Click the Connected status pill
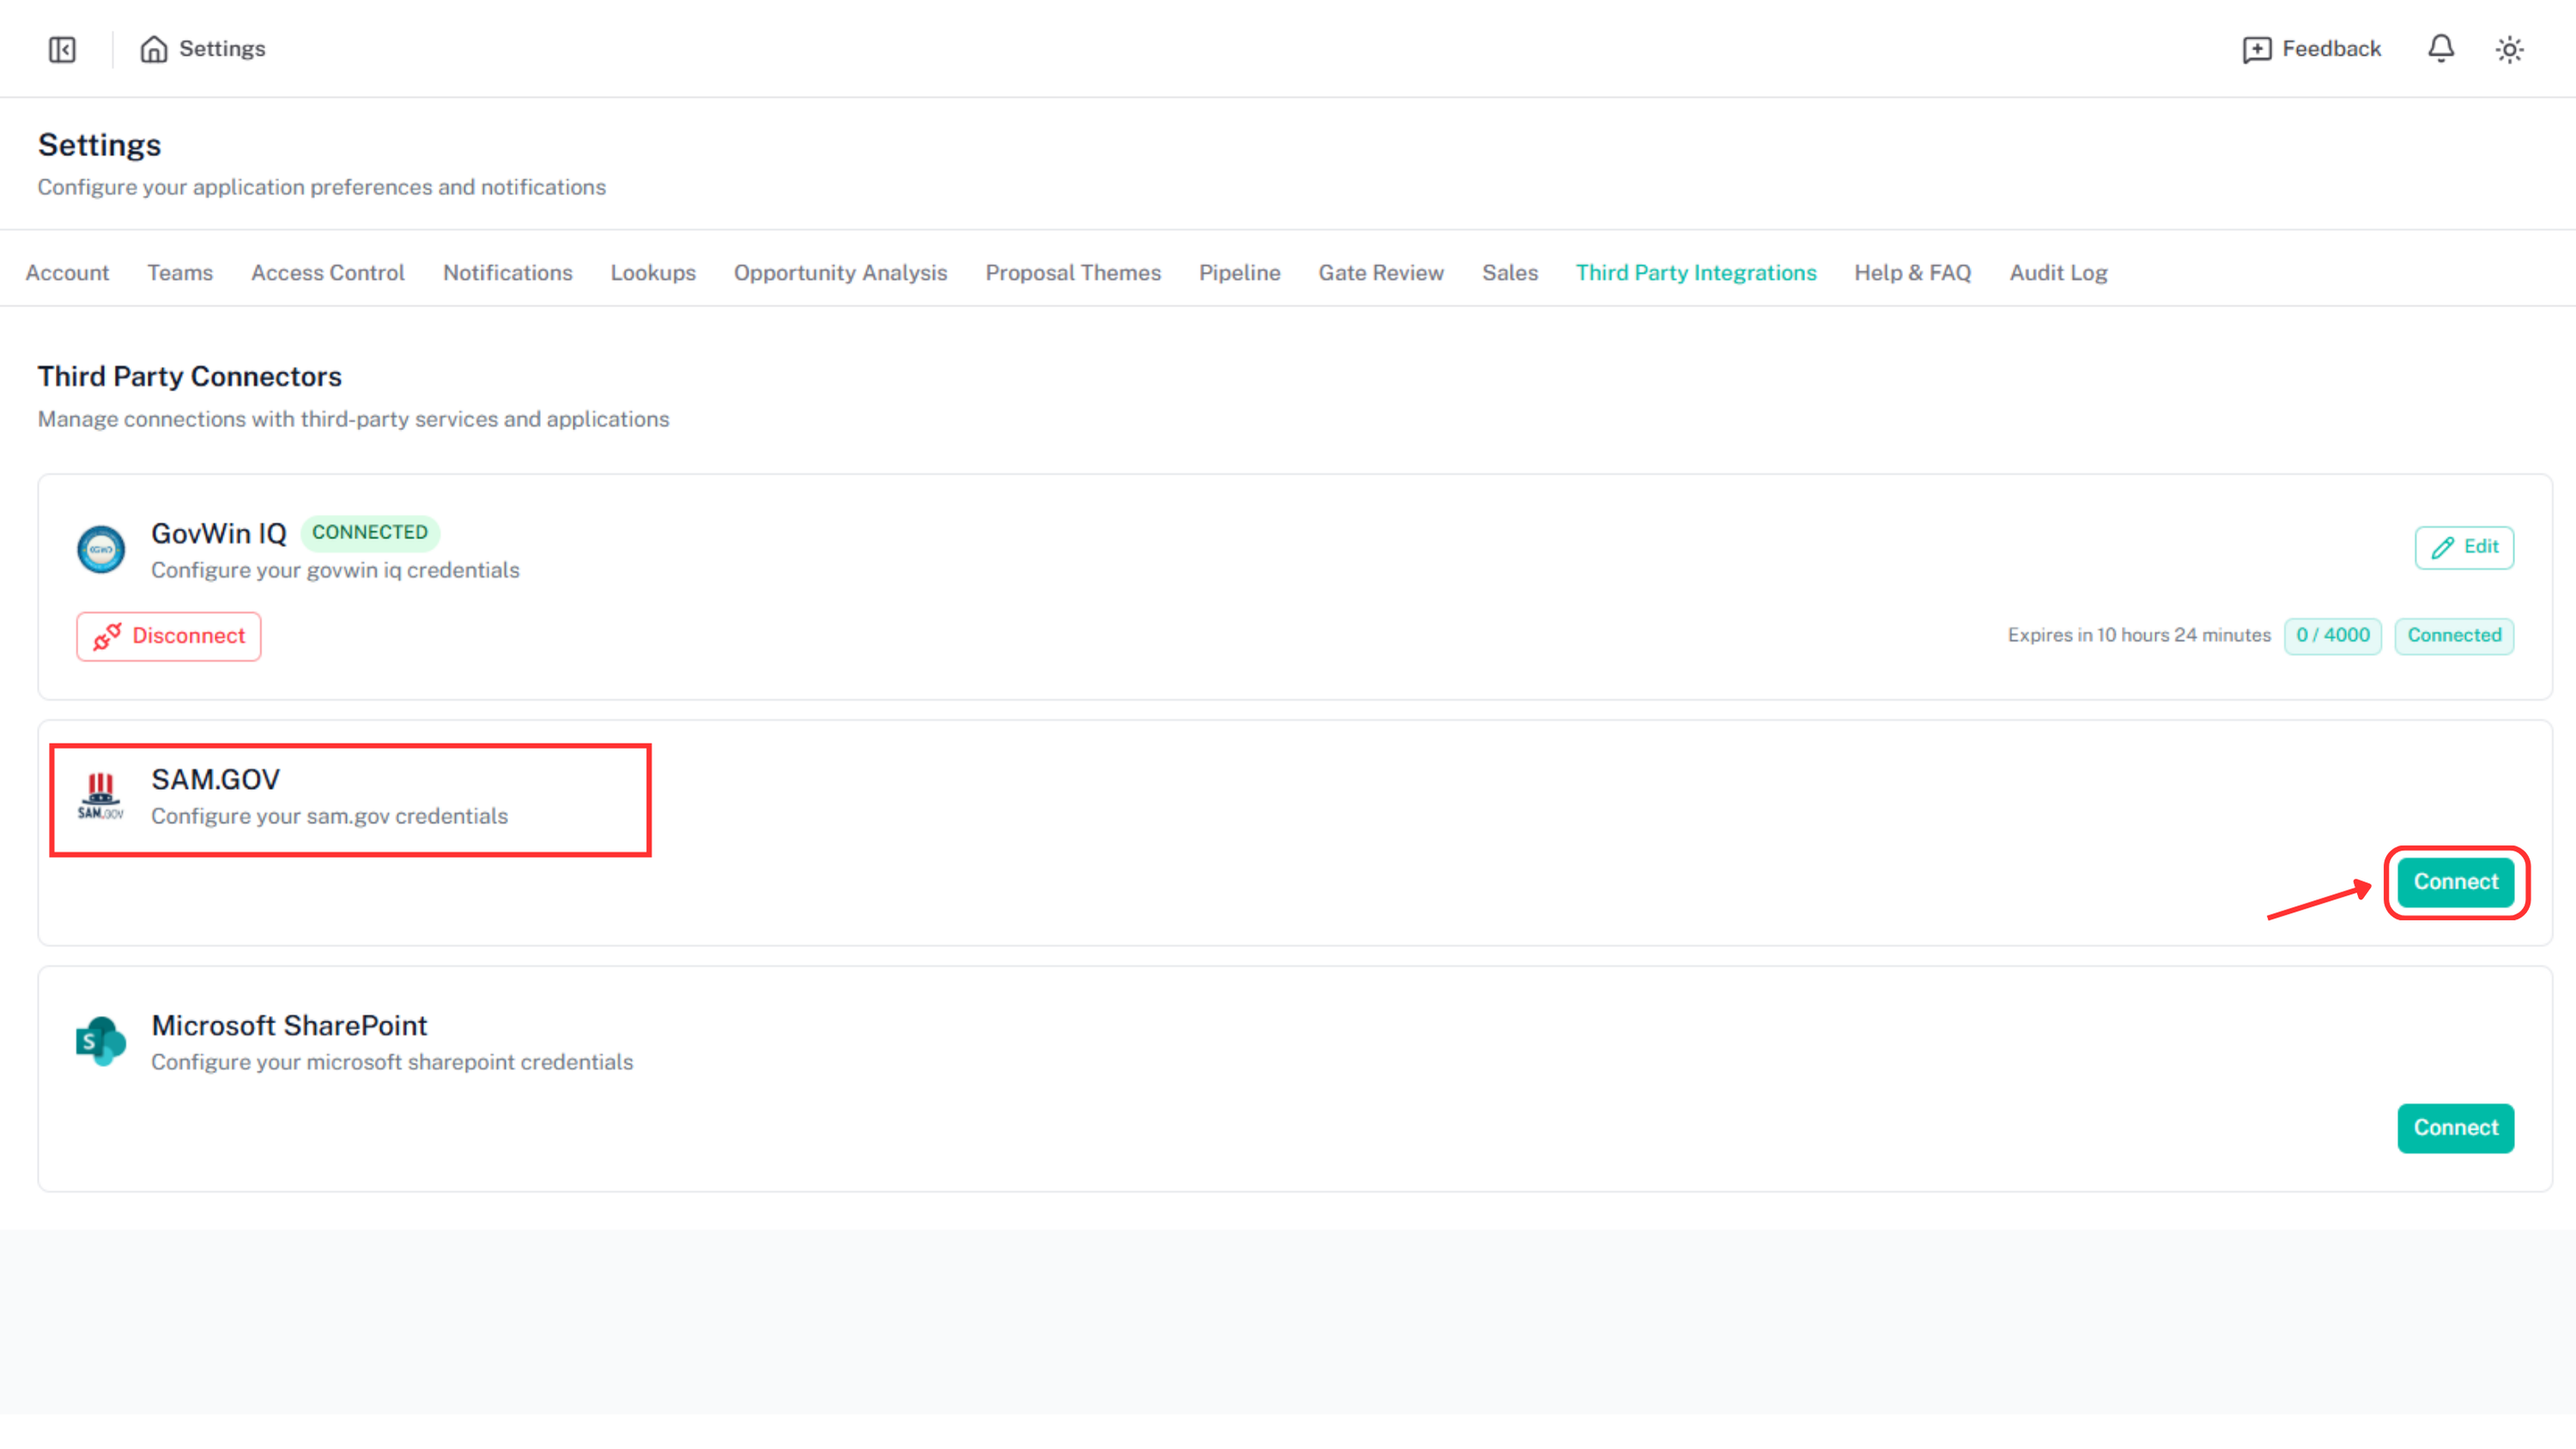Image resolution: width=2576 pixels, height=1449 pixels. pyautogui.click(x=2453, y=635)
